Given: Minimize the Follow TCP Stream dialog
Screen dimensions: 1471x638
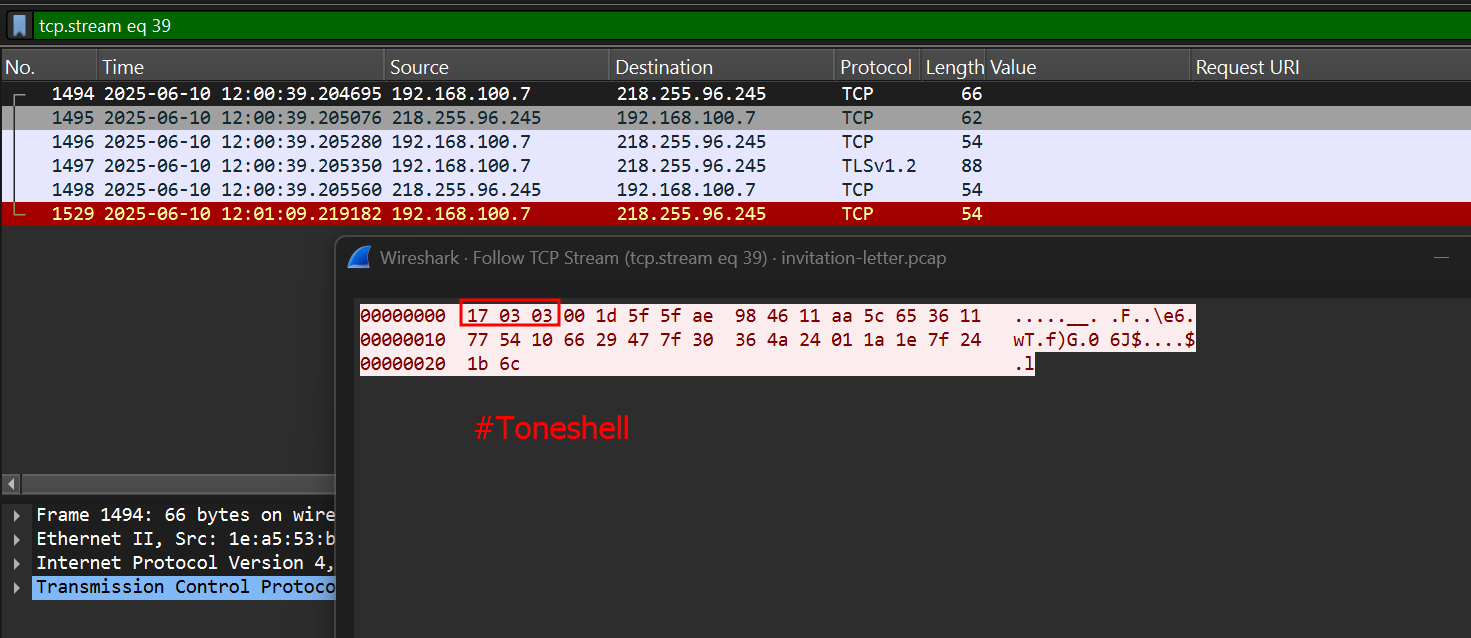Looking at the screenshot, I should pos(1441,258).
